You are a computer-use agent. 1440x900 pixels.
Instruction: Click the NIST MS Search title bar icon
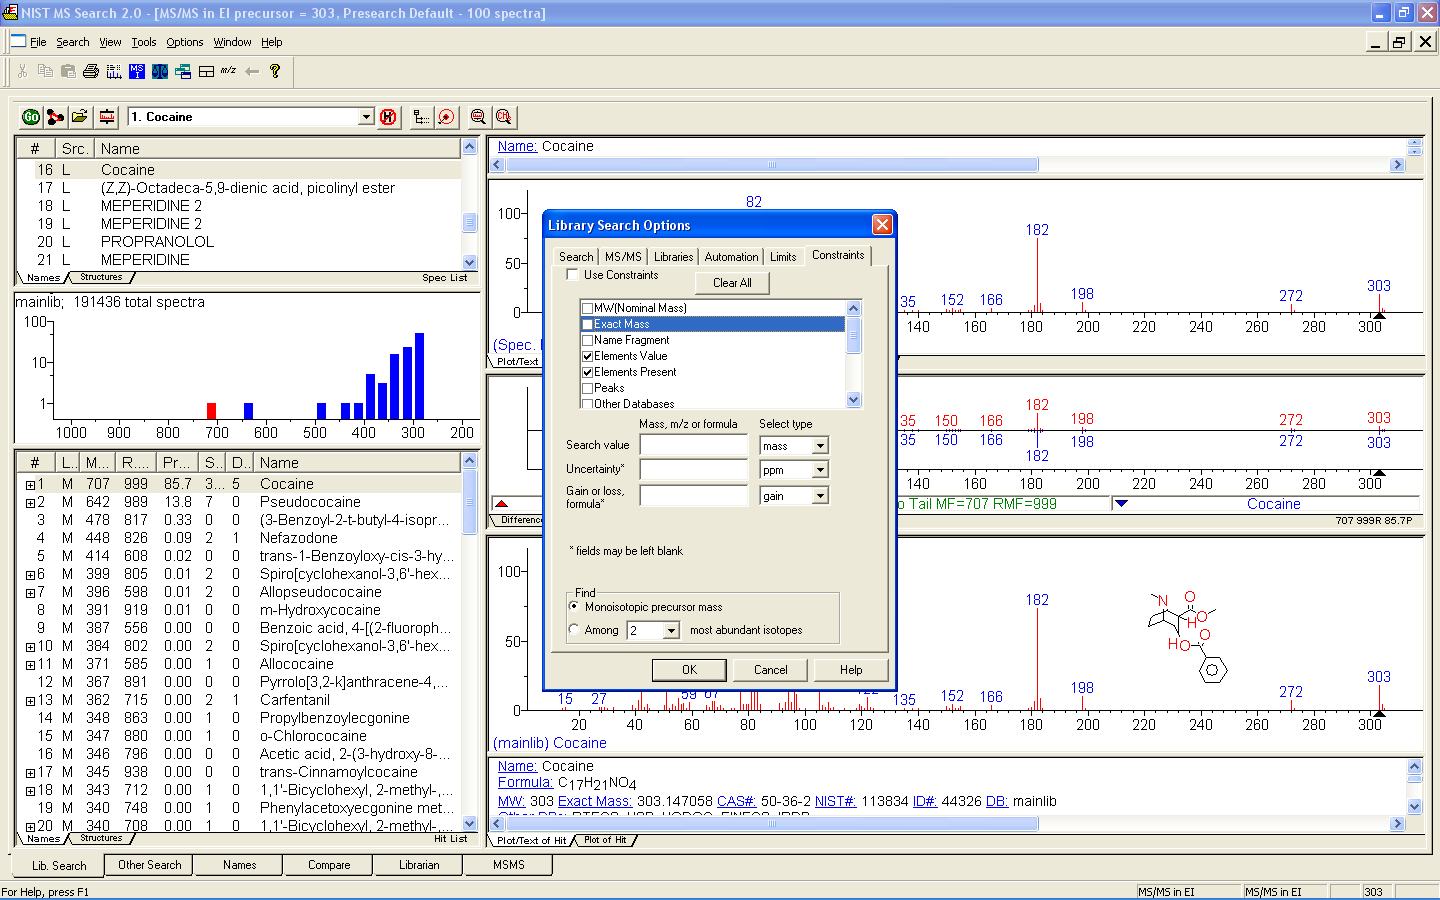(10, 13)
